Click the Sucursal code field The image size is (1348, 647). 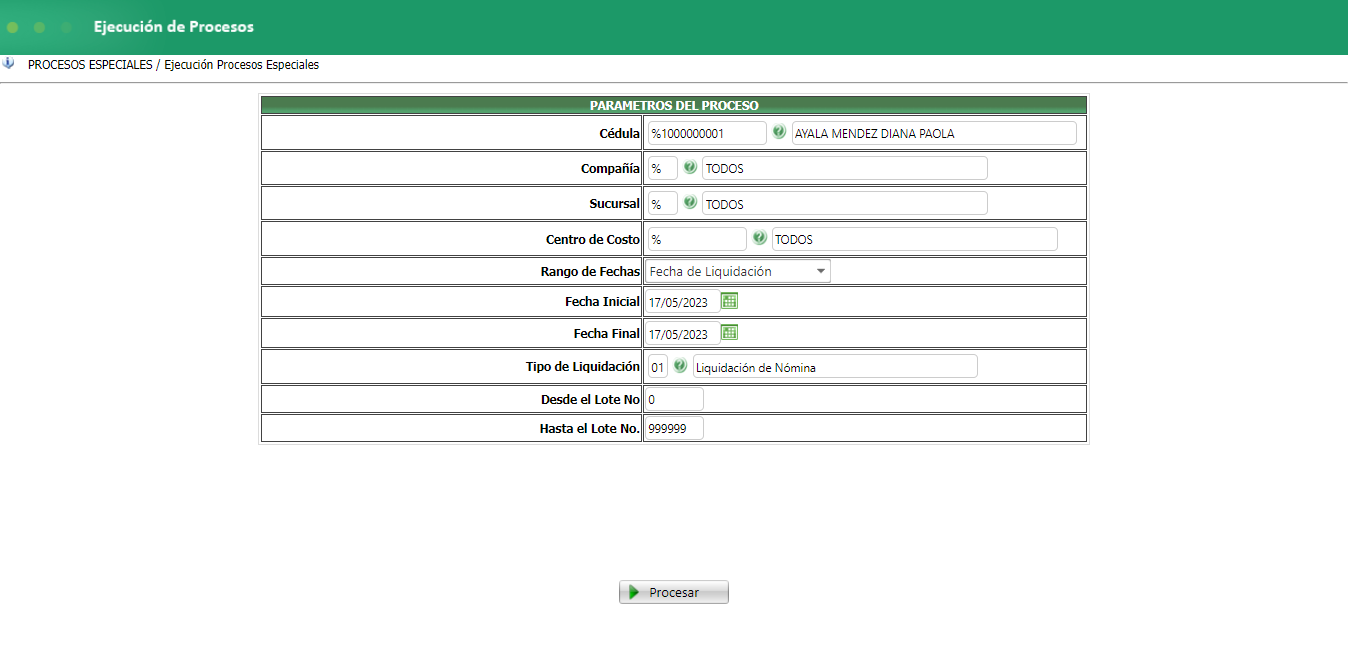(x=663, y=204)
